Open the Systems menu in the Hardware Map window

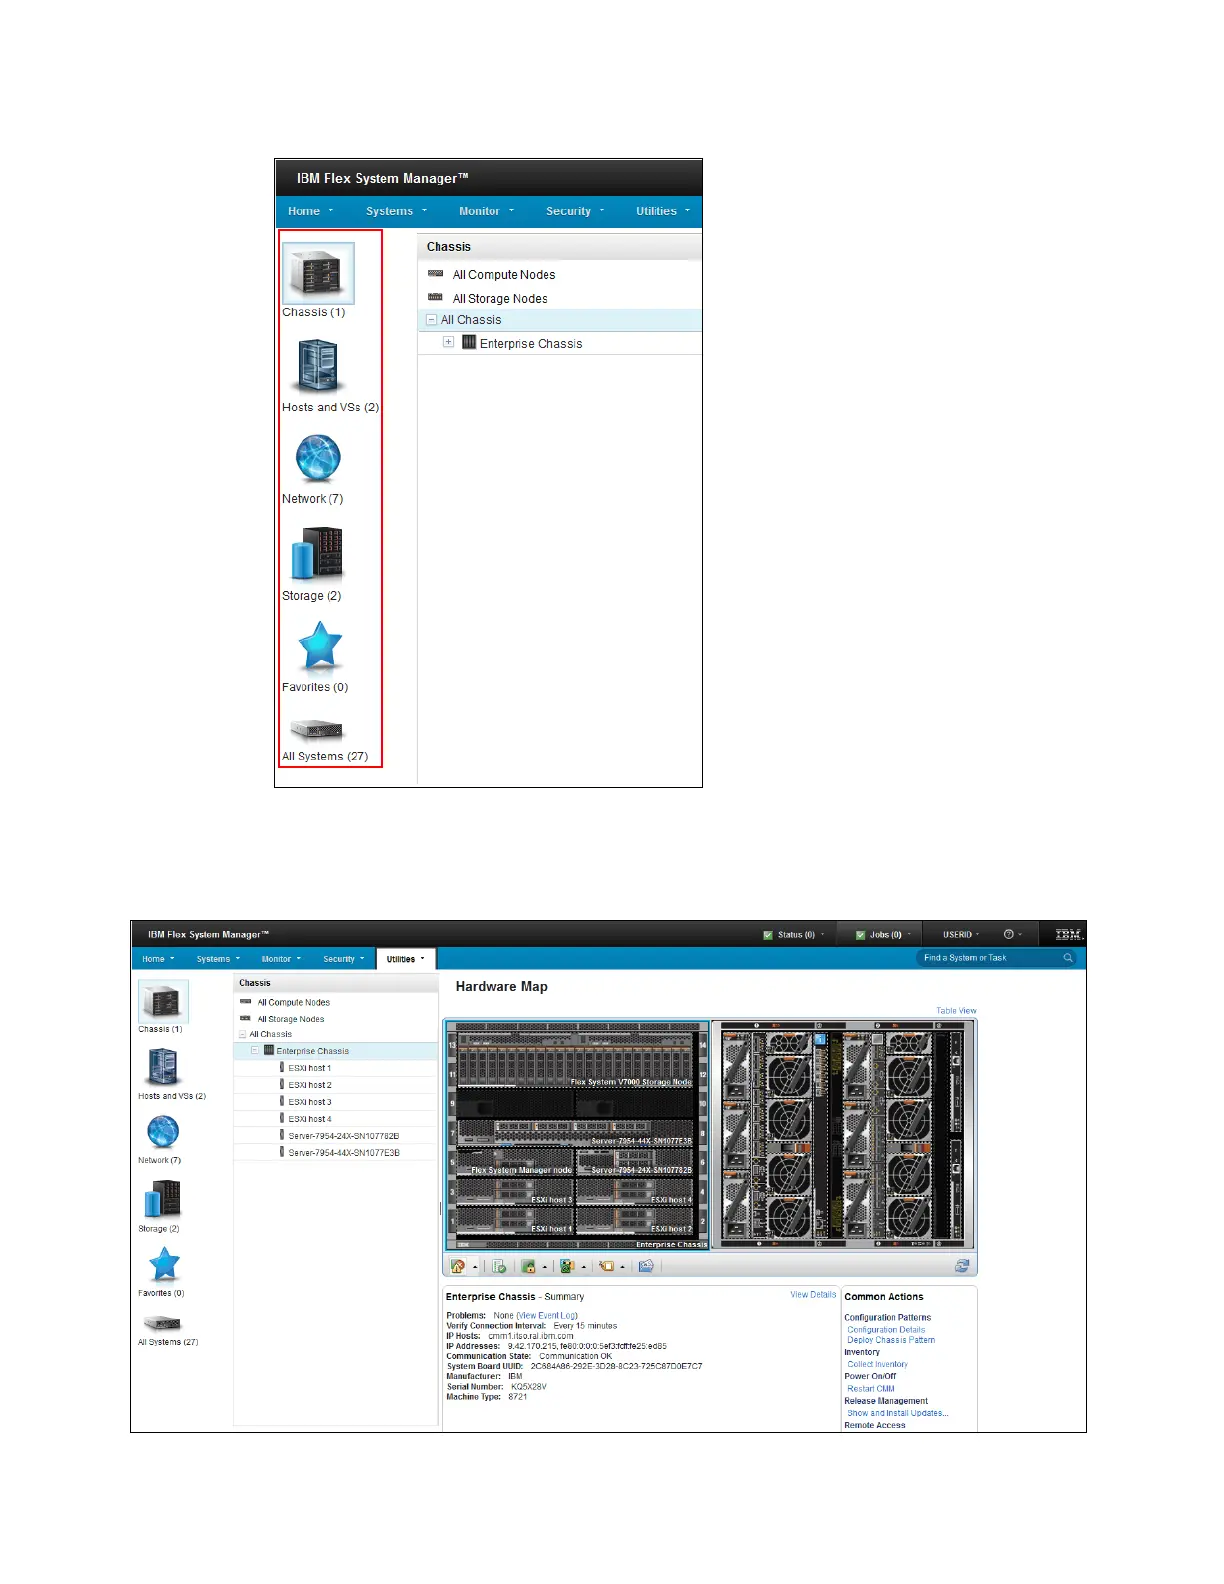point(218,959)
